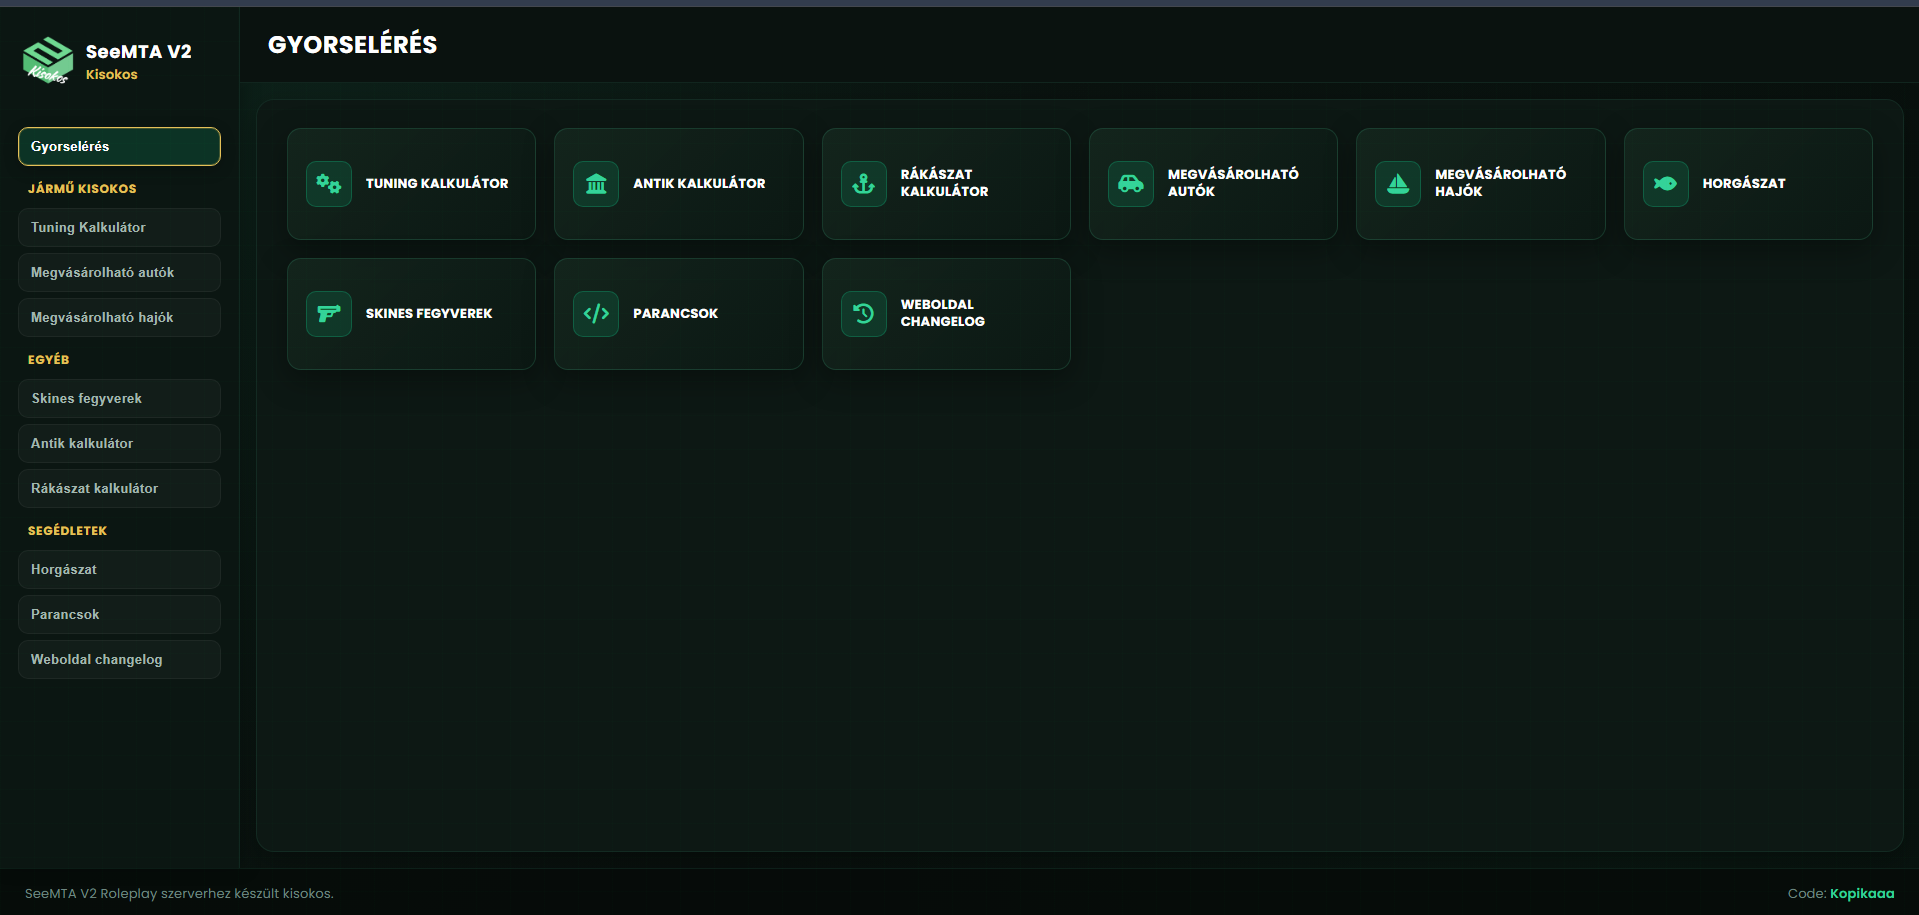Viewport: 1919px width, 915px height.
Task: Click the history clock icon on Weboldal Changelog card
Action: (864, 314)
